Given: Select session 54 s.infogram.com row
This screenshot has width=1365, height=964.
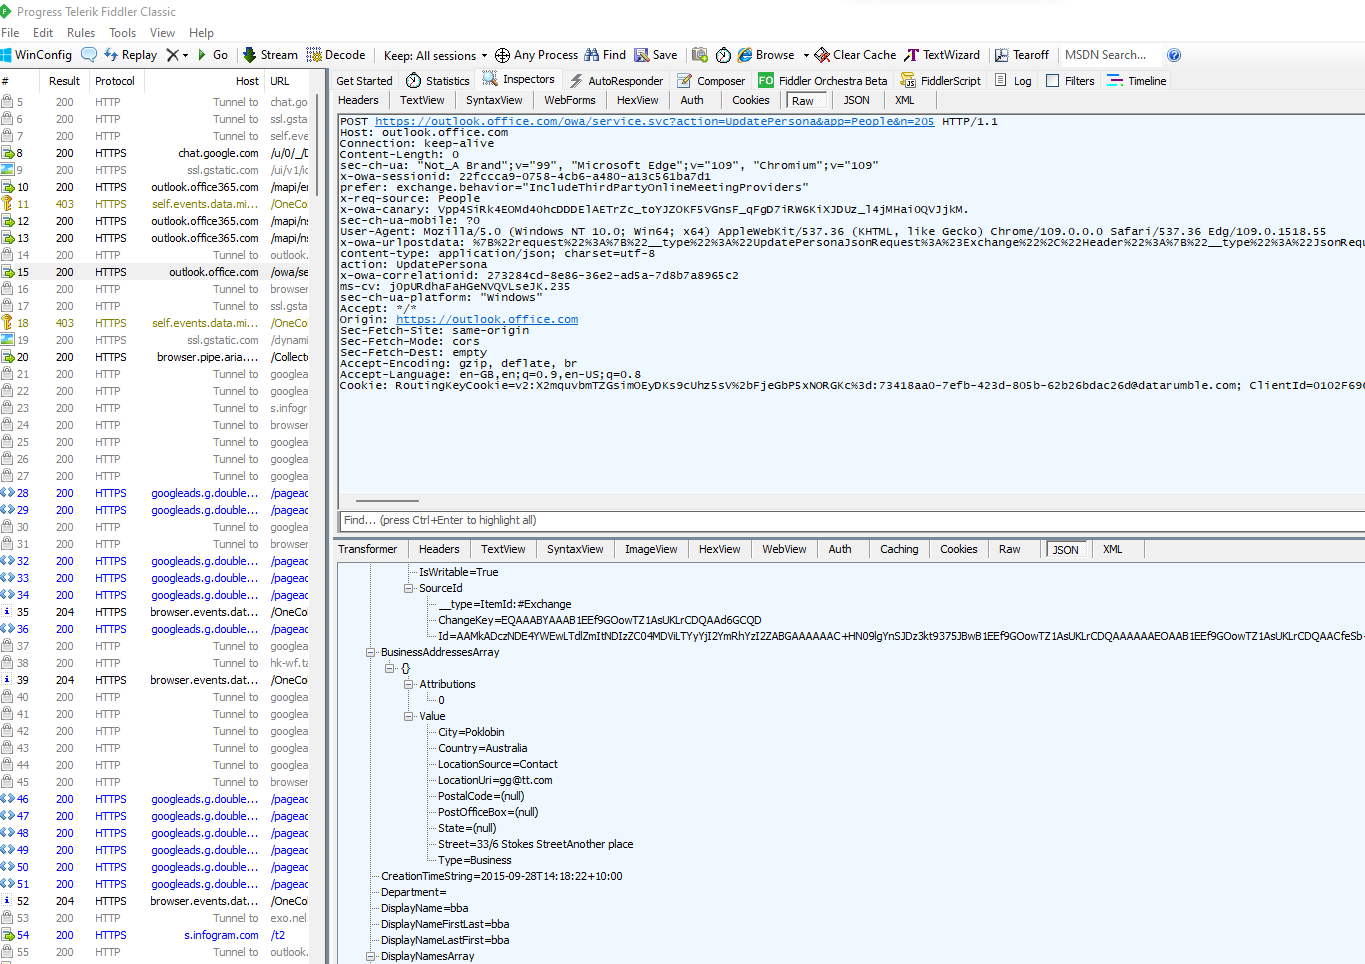Looking at the screenshot, I should (155, 935).
